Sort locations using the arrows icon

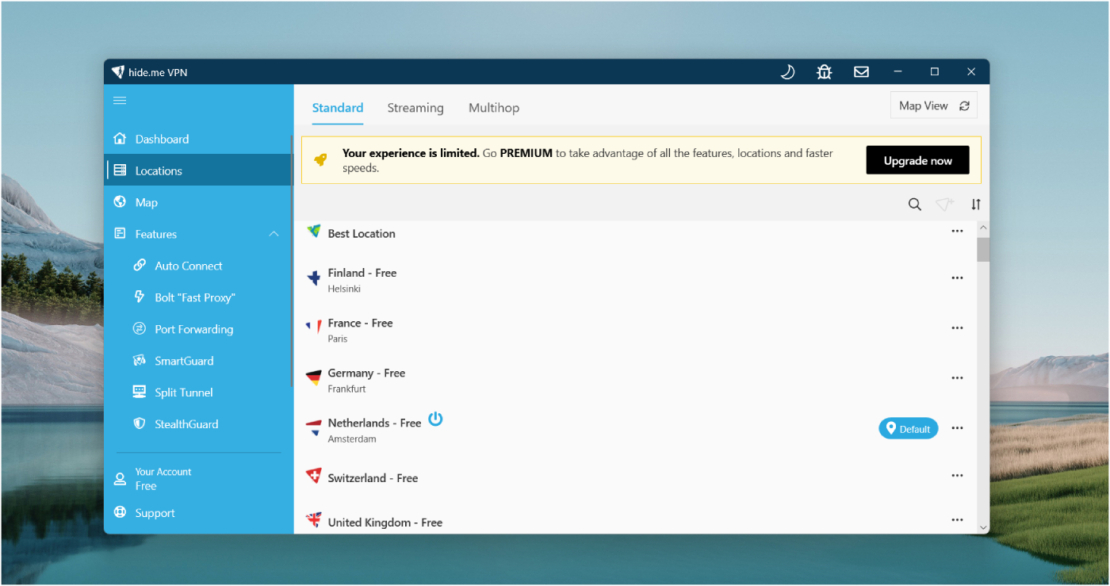click(975, 204)
